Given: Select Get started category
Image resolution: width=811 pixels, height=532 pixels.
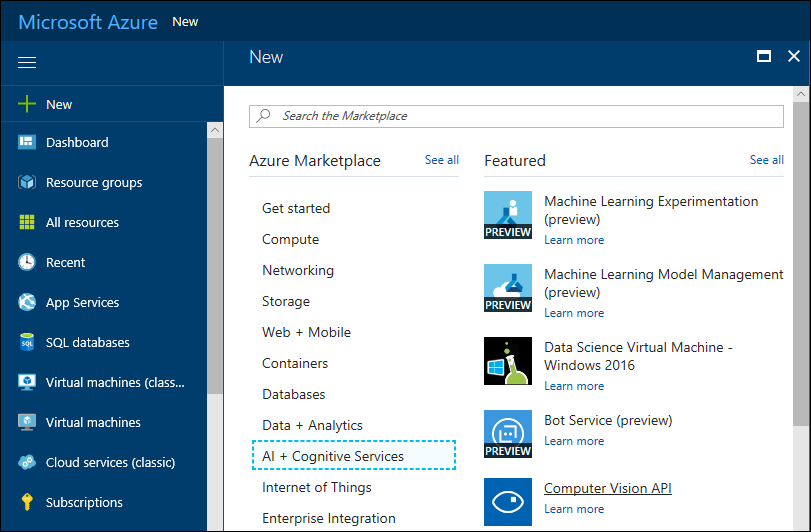Looking at the screenshot, I should tap(296, 208).
